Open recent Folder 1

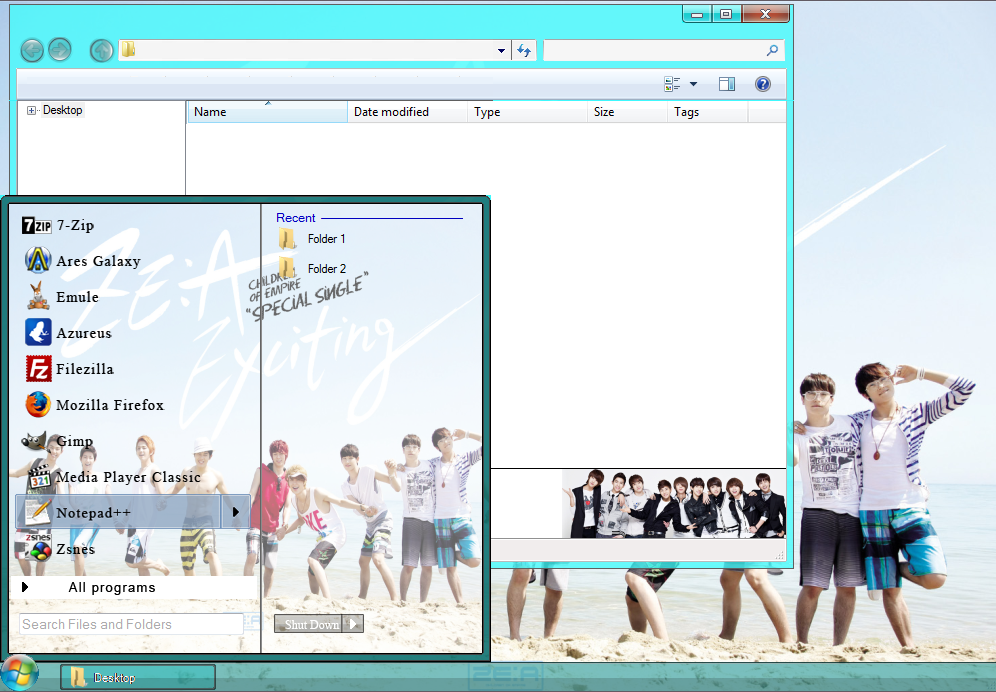pos(312,239)
